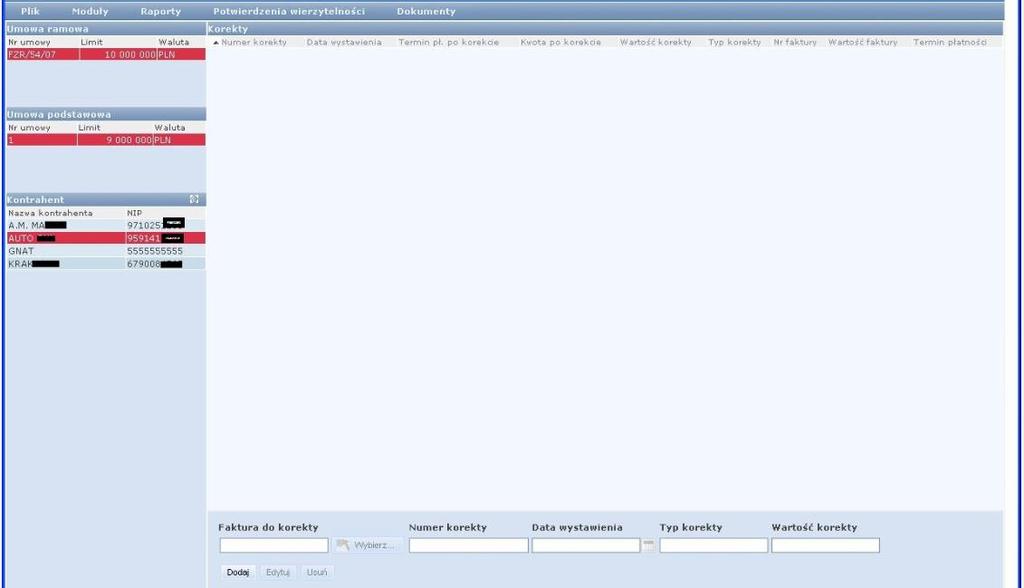The image size is (1024, 588).
Task: Click the Usuń button
Action: click(317, 572)
